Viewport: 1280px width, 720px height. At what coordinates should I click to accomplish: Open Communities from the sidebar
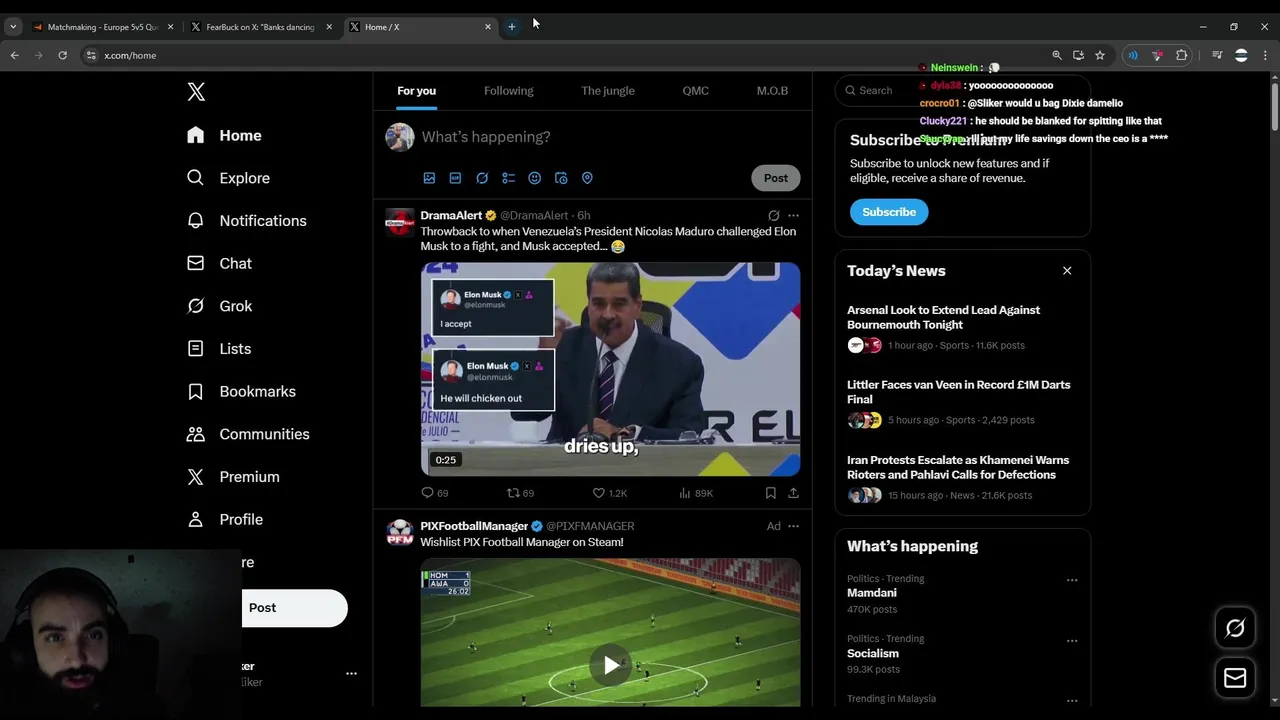click(x=248, y=434)
